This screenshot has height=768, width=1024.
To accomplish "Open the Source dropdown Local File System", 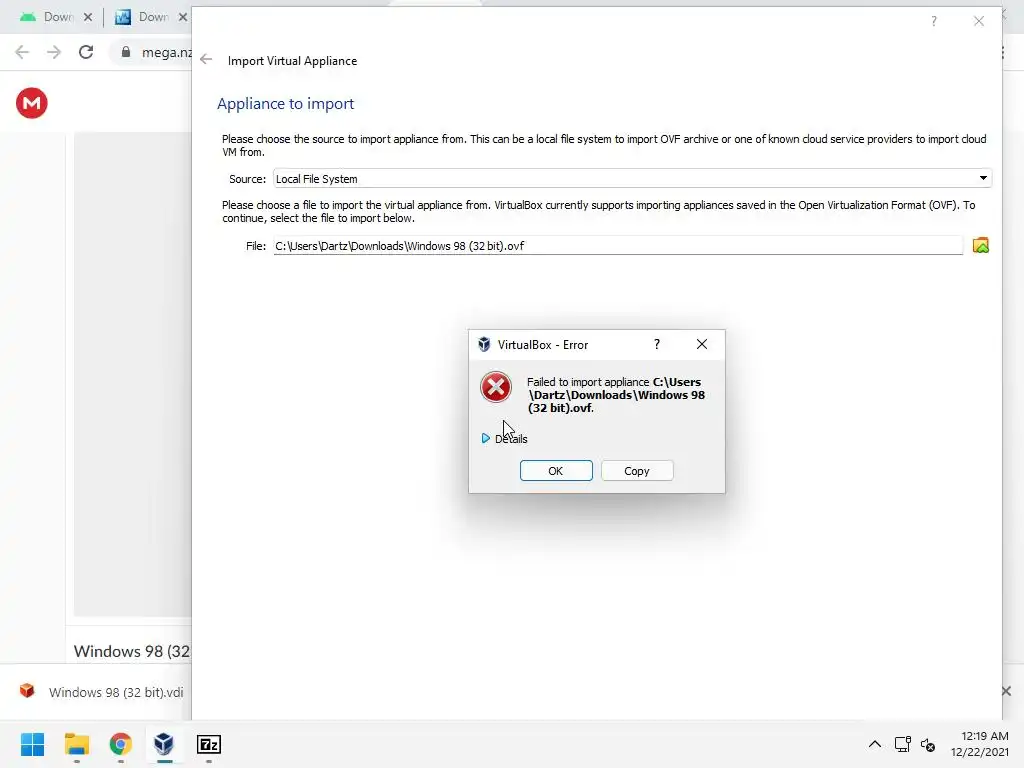I will coord(632,178).
